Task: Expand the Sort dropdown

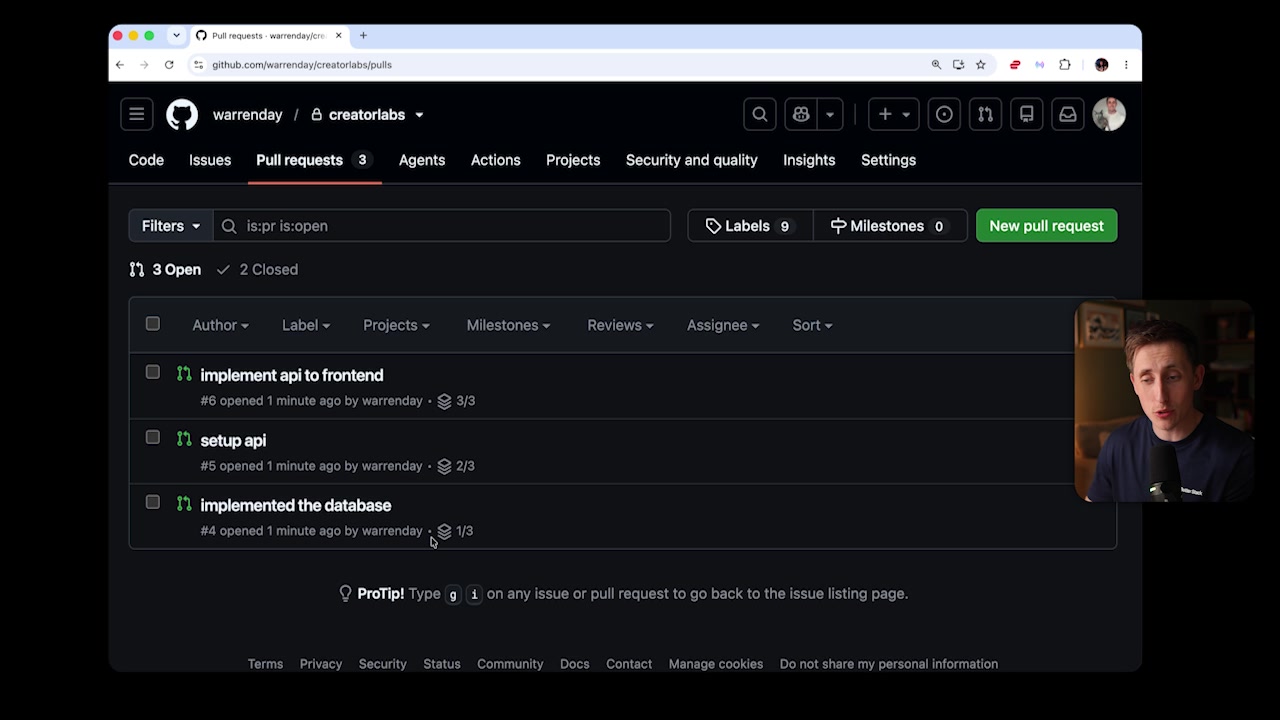Action: click(812, 325)
